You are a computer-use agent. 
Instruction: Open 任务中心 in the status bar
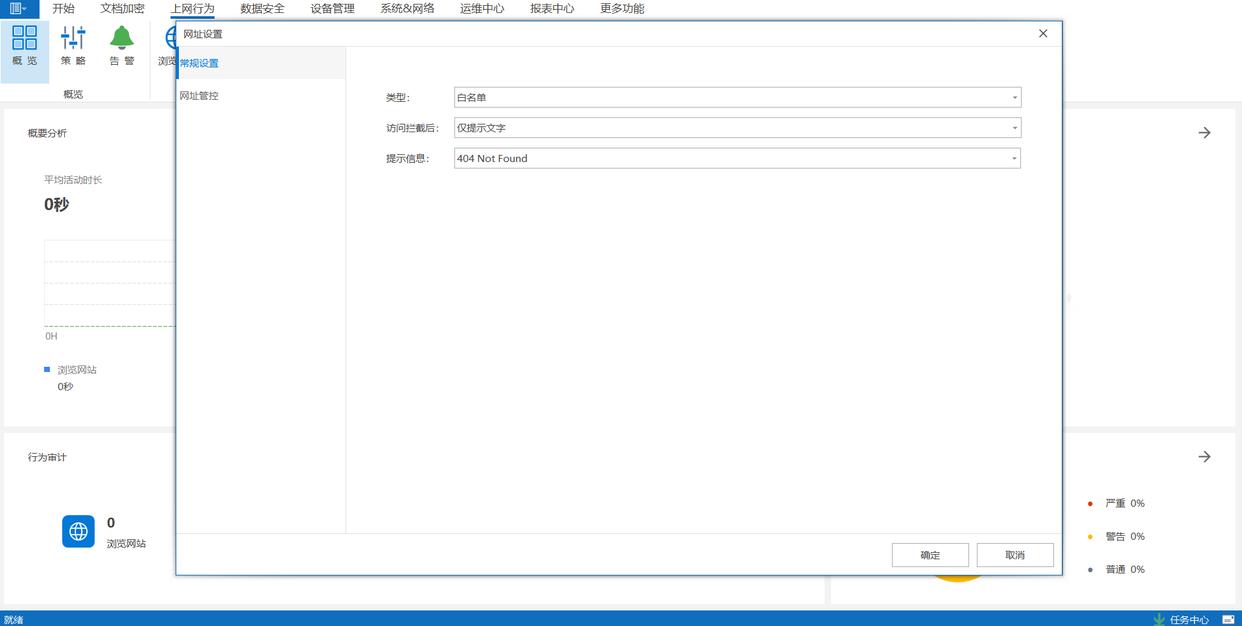pyautogui.click(x=1181, y=619)
